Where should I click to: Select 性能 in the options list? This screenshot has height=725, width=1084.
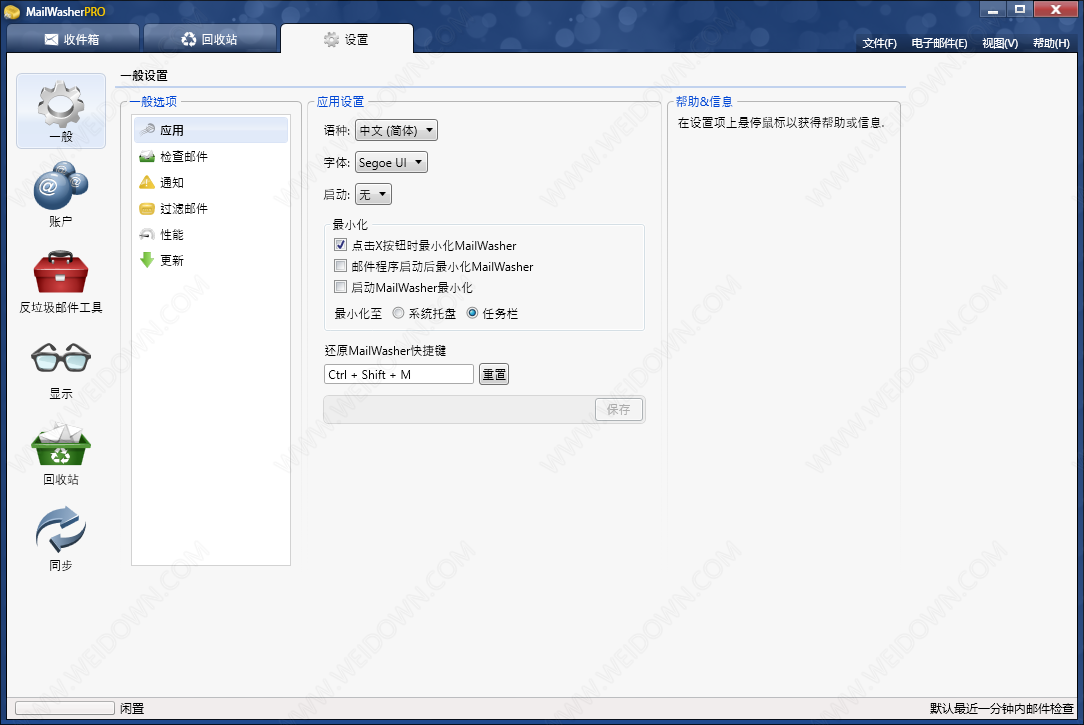[211, 234]
